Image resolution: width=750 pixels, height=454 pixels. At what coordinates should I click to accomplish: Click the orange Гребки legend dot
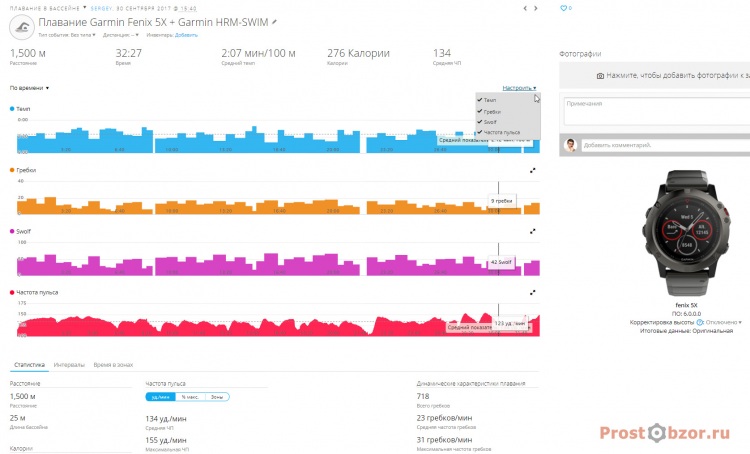[x=12, y=170]
